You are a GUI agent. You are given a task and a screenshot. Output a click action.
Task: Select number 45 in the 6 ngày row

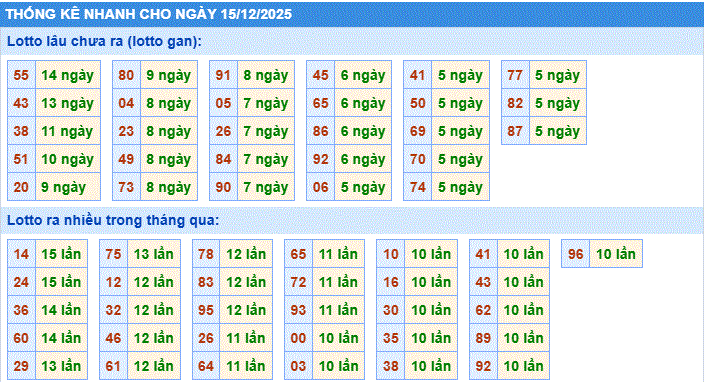coord(321,75)
